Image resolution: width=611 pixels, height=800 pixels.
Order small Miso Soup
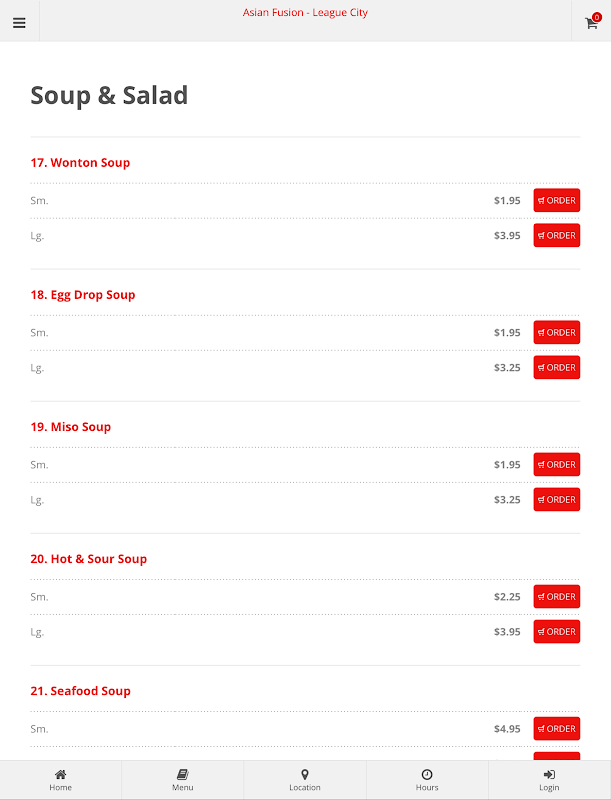556,465
